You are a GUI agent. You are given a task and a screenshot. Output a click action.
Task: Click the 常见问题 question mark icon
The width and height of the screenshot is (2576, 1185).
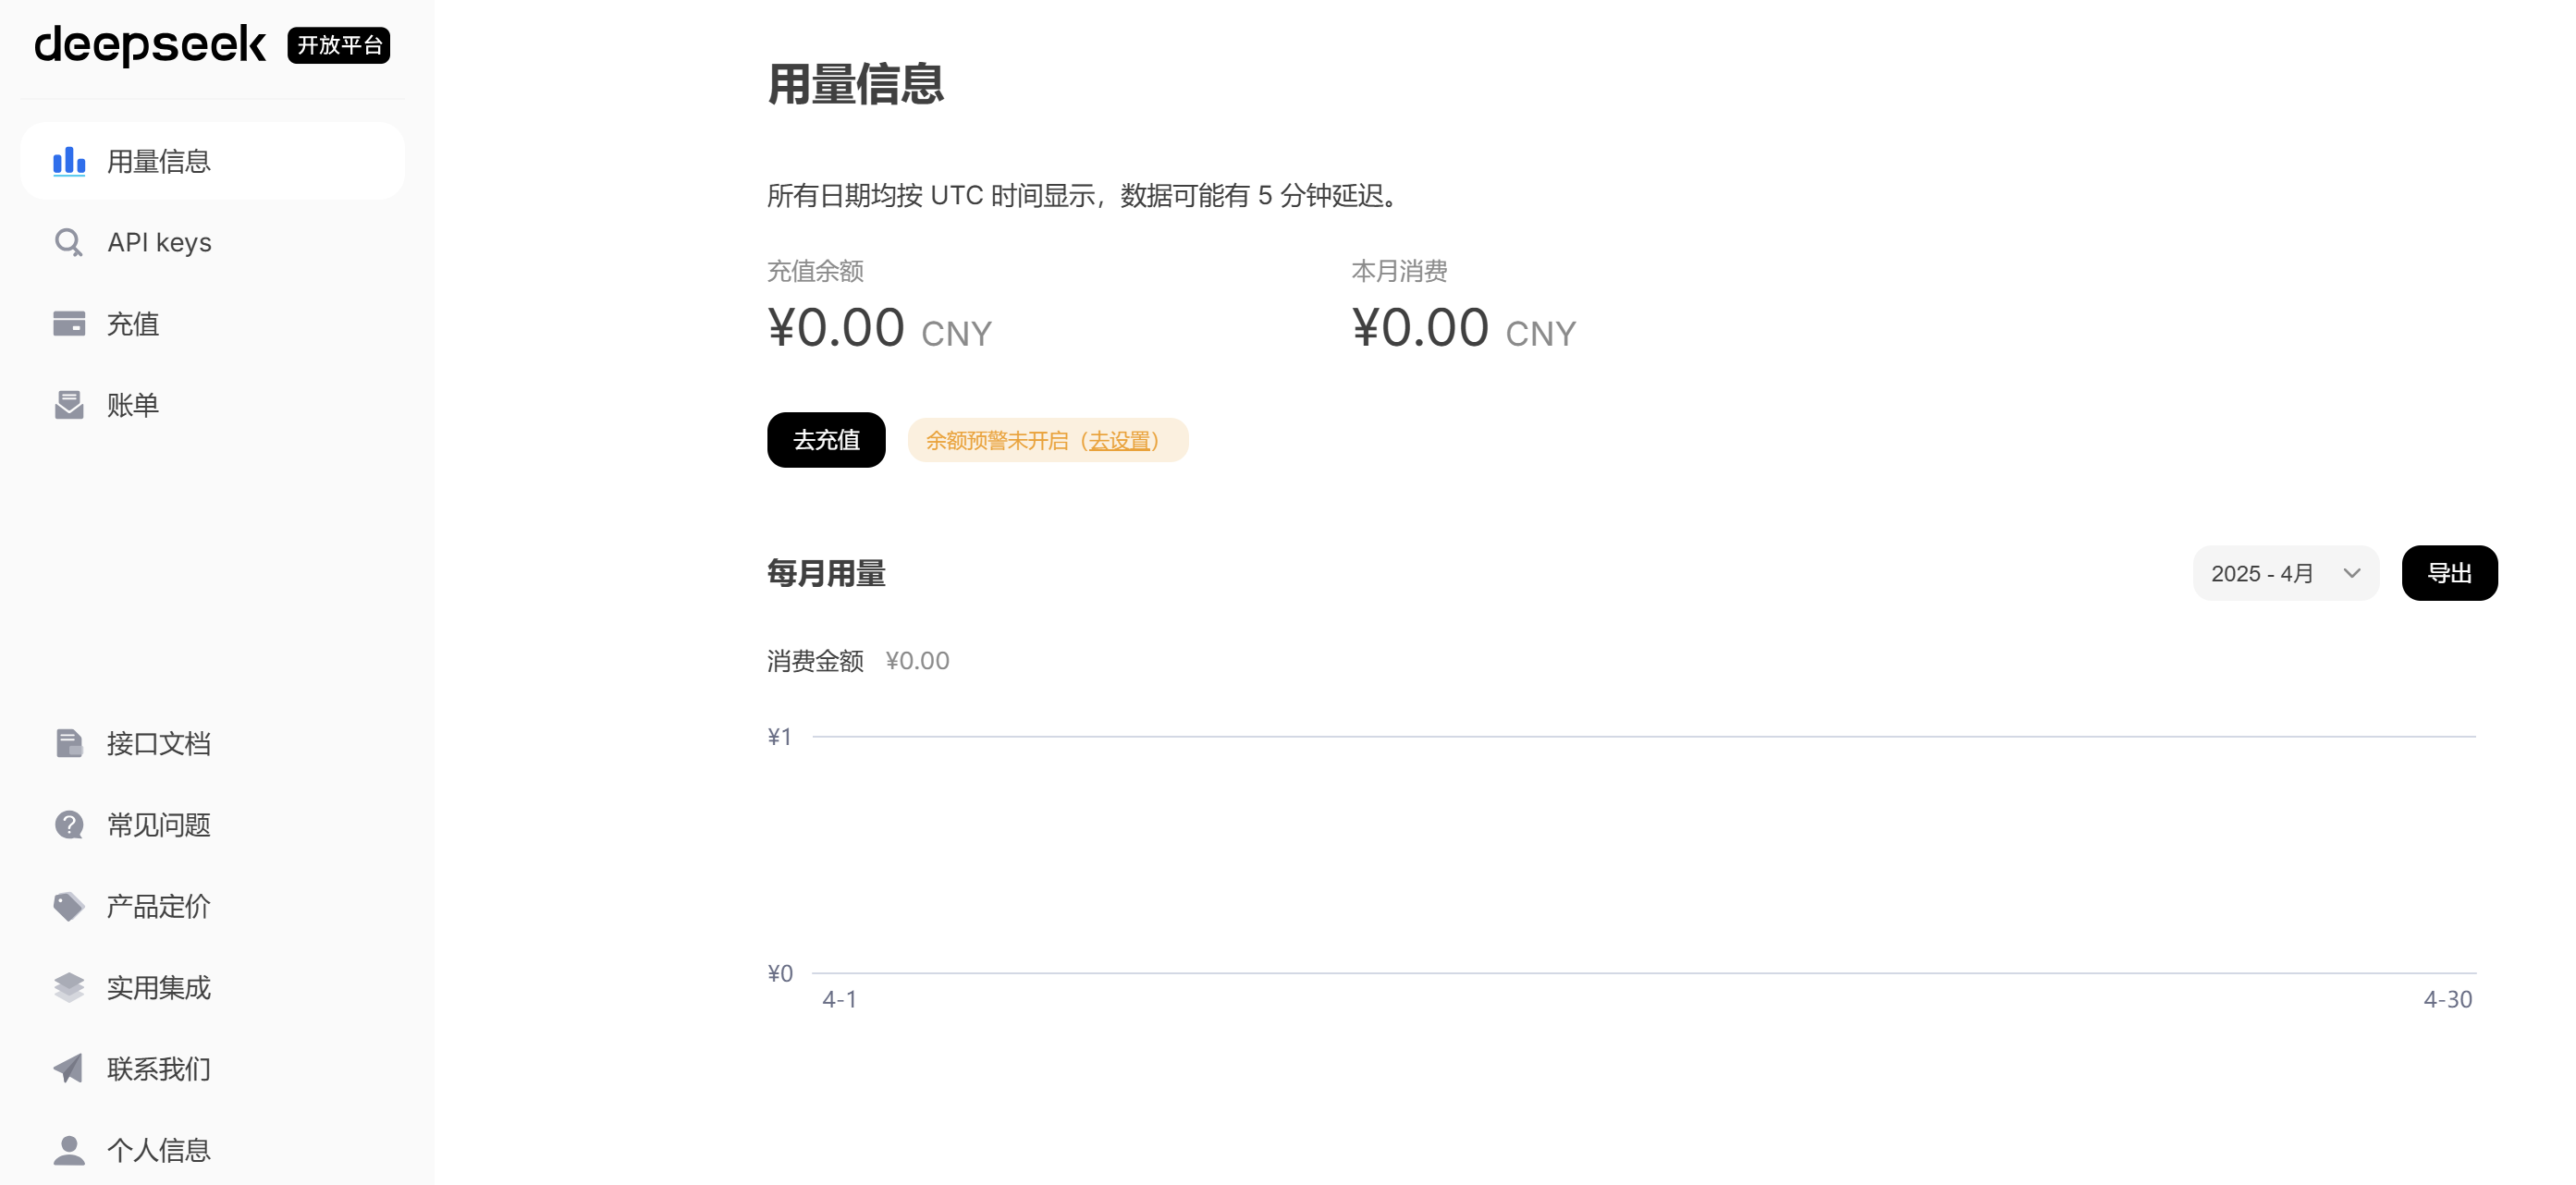69,825
